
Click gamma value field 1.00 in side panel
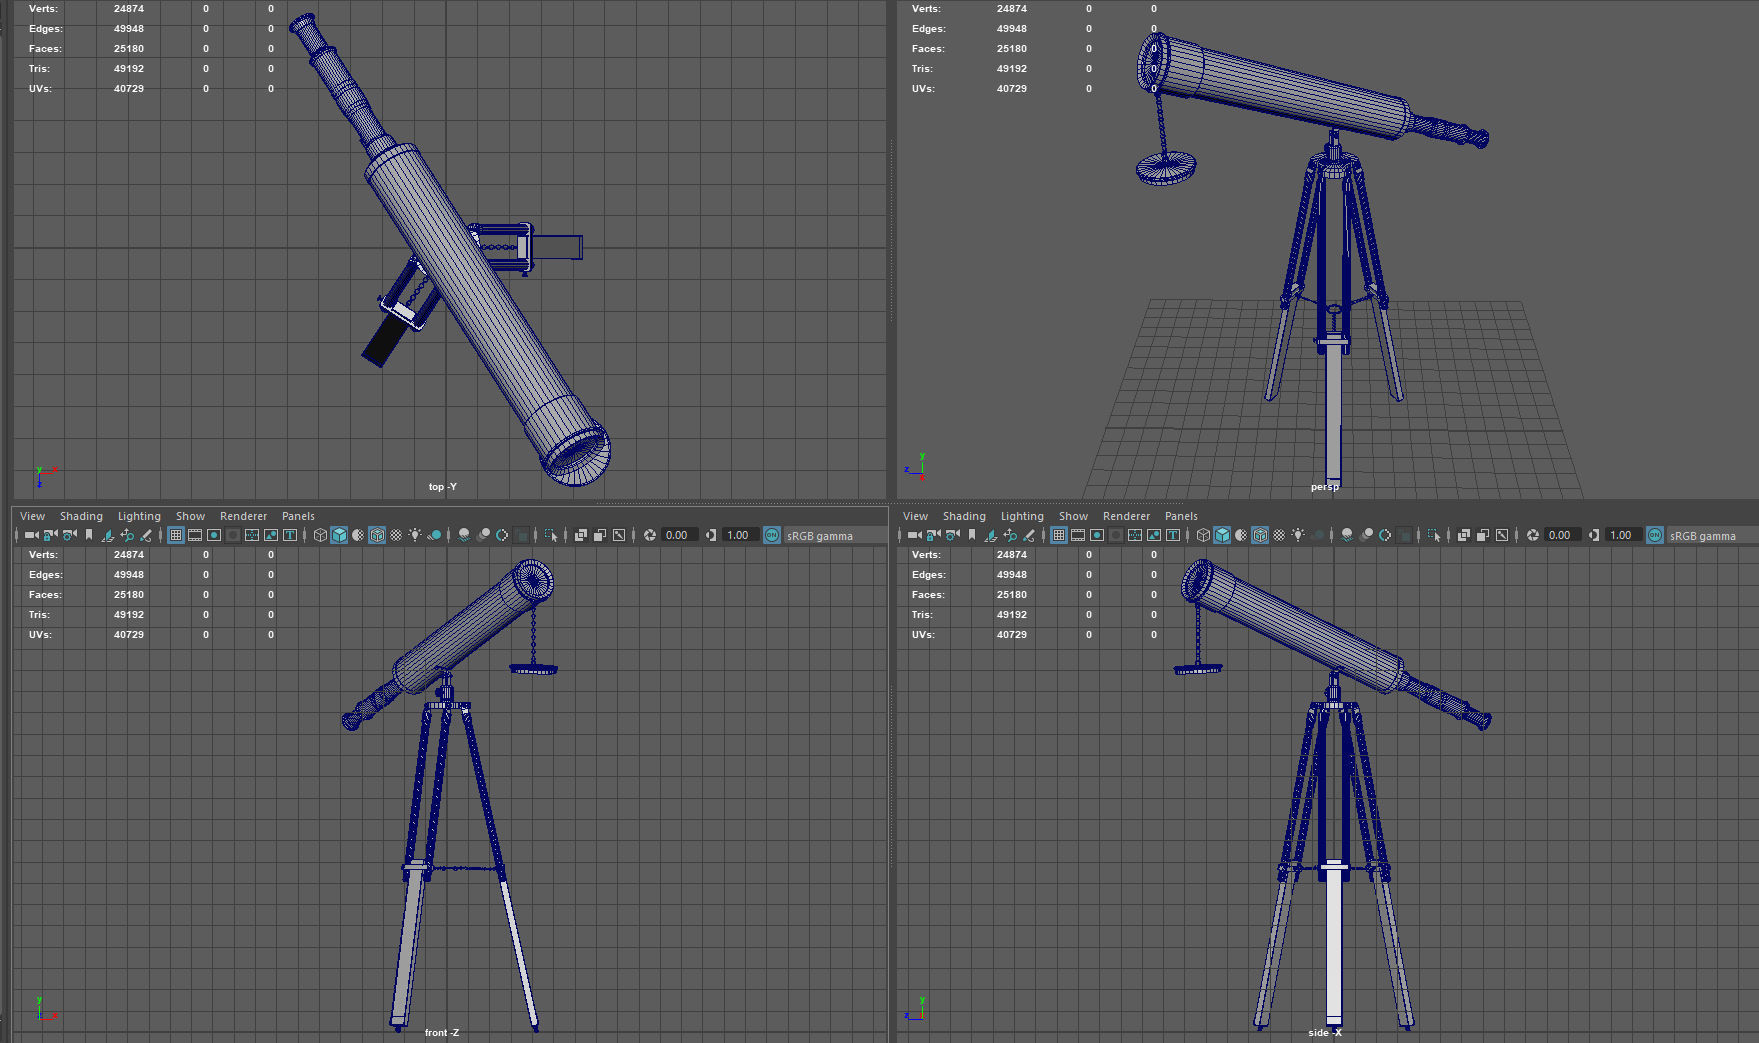[x=1624, y=535]
